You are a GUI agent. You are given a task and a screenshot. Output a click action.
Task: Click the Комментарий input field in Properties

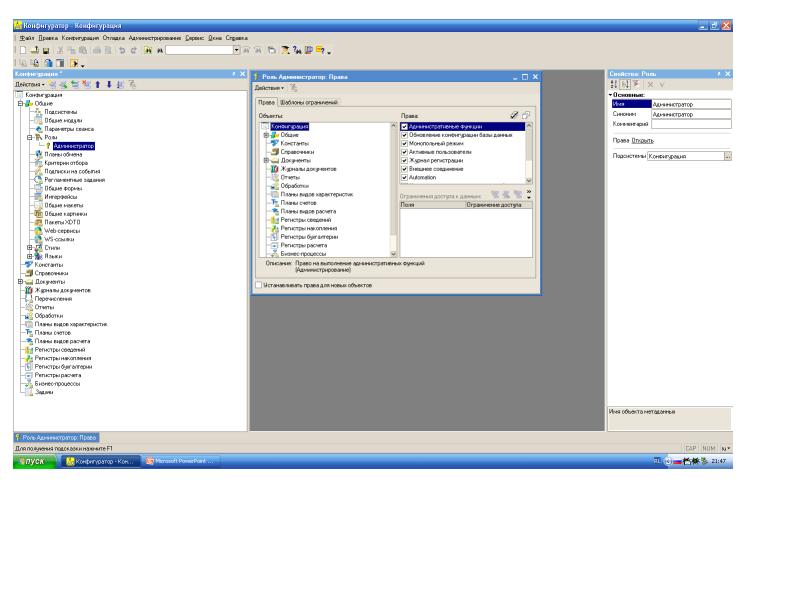click(691, 124)
